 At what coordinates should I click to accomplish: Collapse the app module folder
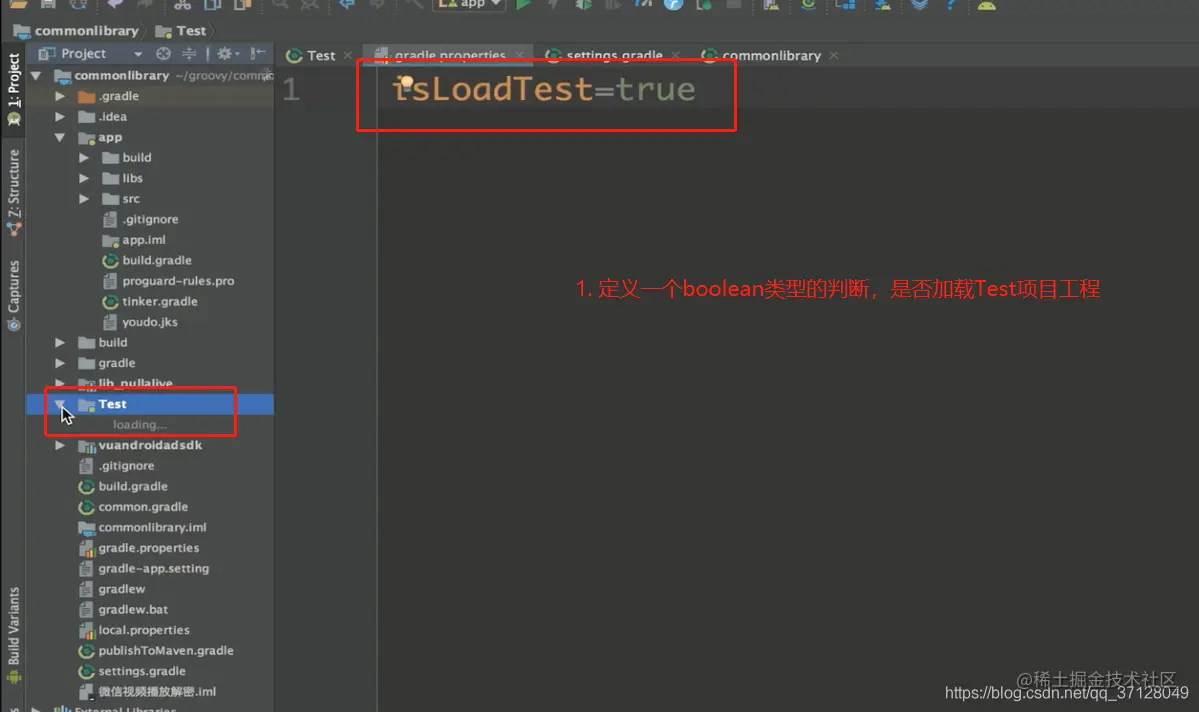(x=60, y=137)
